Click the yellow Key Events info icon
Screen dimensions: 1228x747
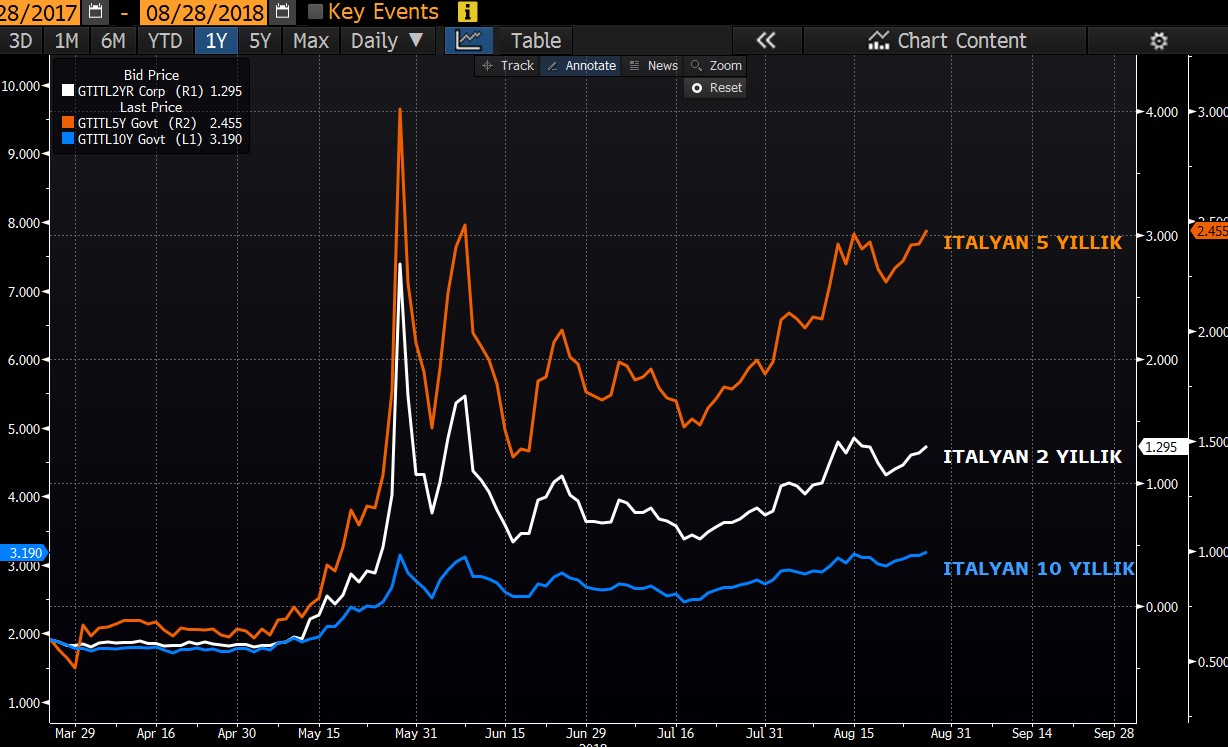[467, 12]
